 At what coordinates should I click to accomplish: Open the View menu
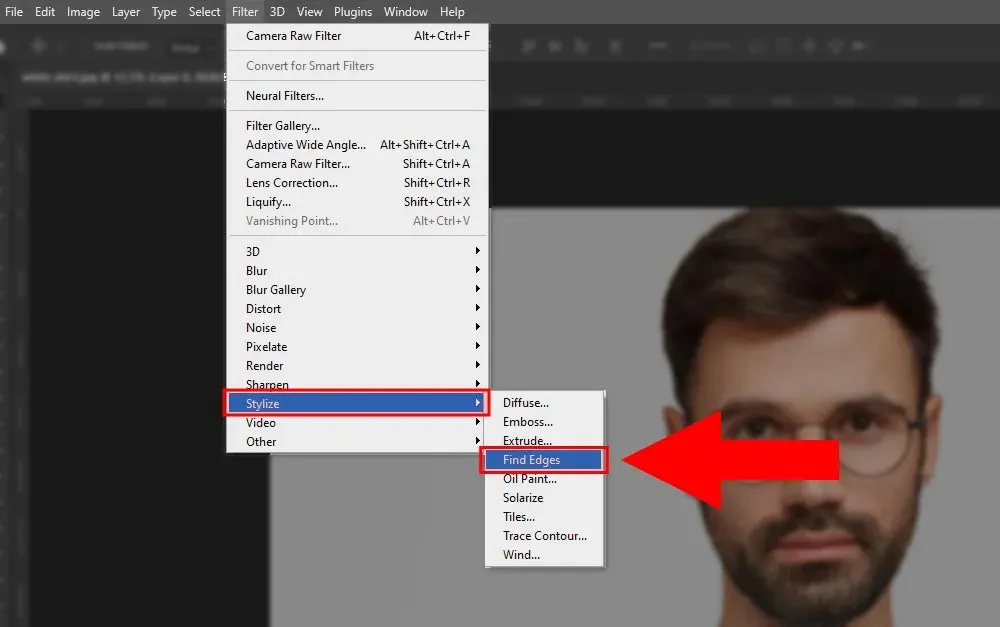pyautogui.click(x=309, y=11)
